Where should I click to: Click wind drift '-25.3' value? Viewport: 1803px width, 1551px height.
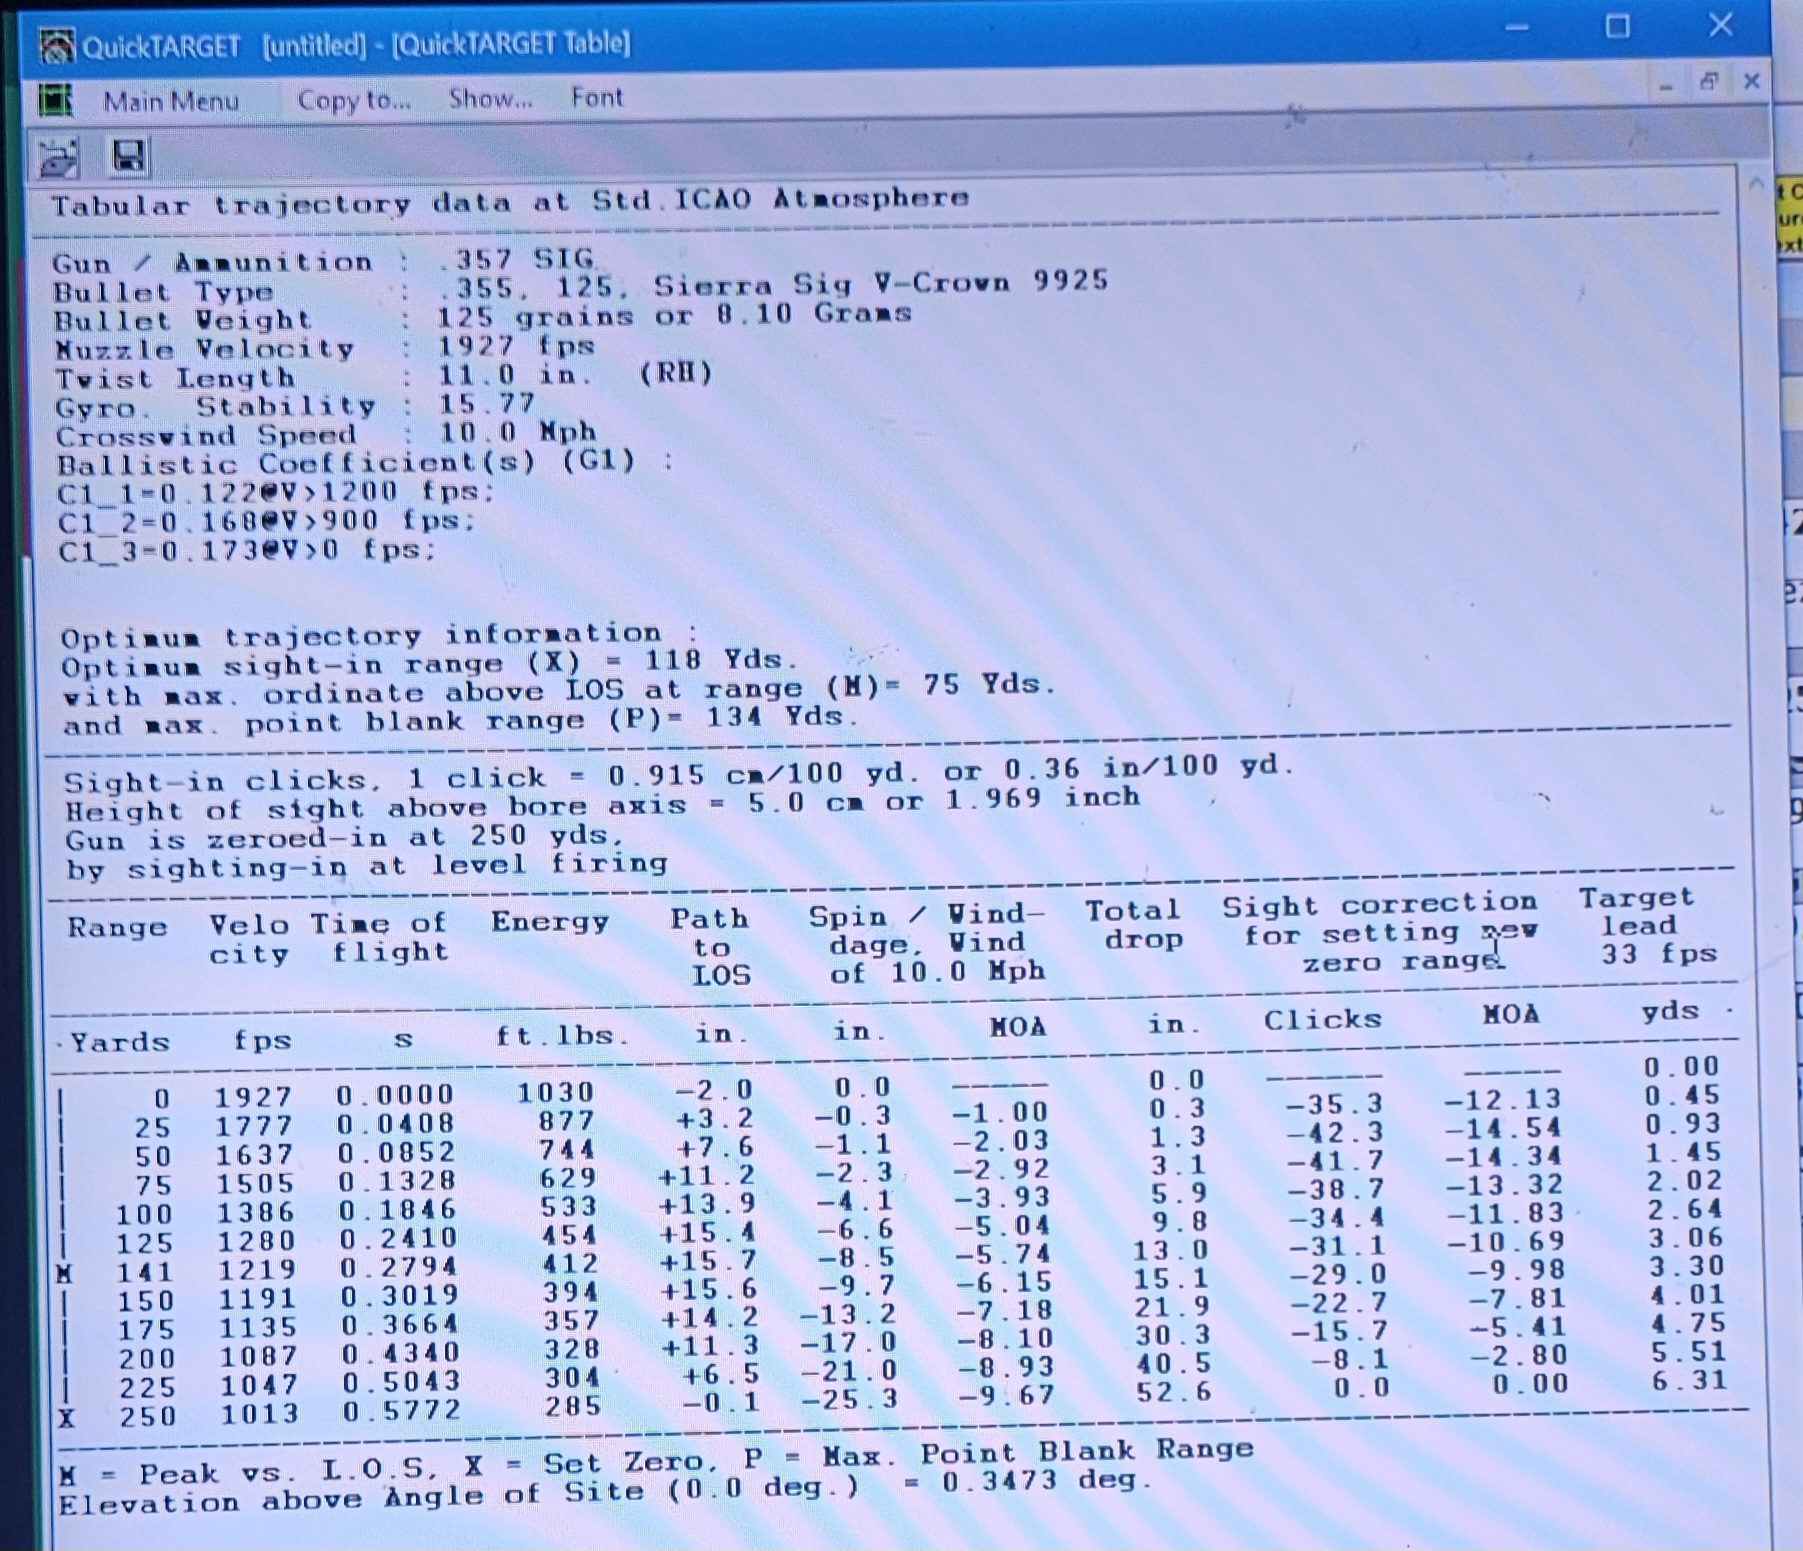point(849,1398)
